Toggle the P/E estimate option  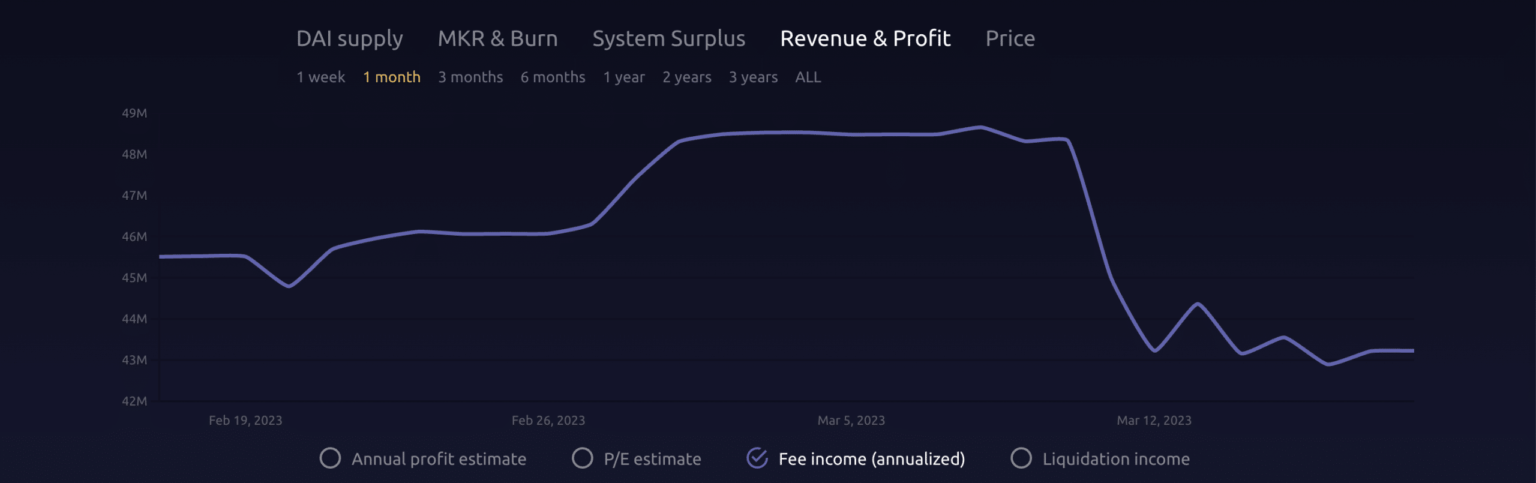pos(582,459)
